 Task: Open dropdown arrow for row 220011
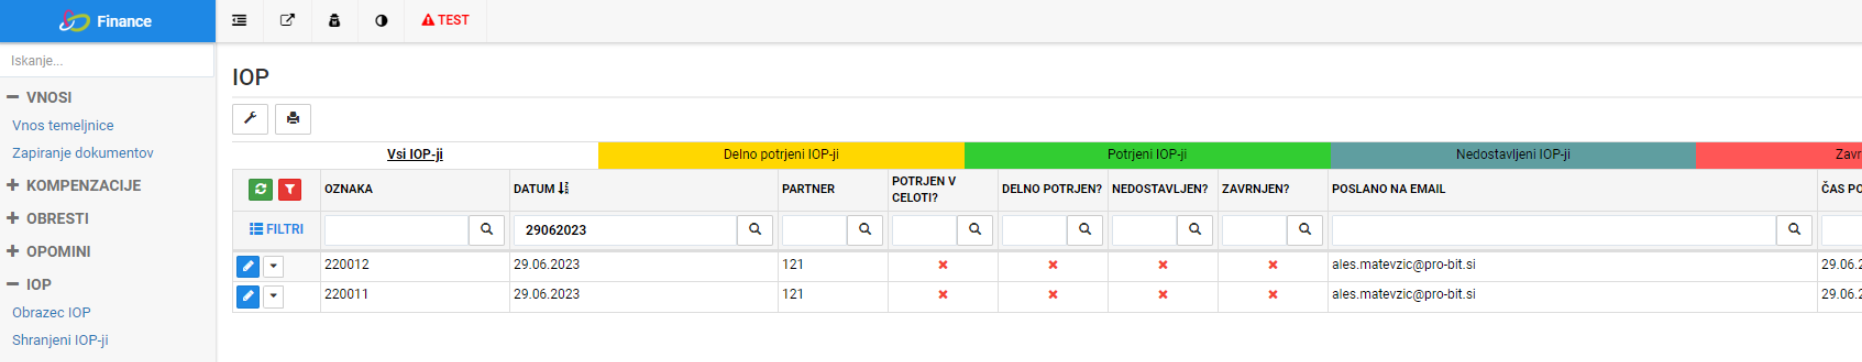pyautogui.click(x=273, y=297)
